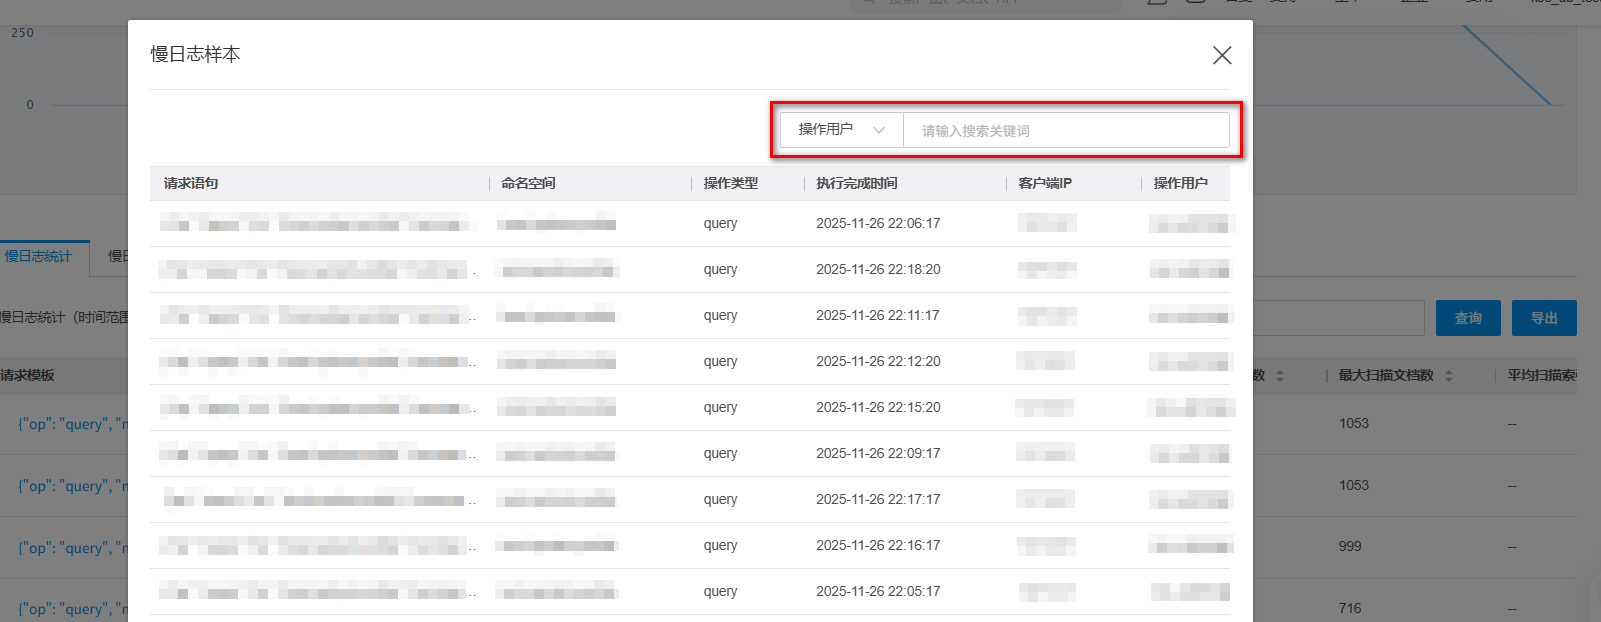Close the 慢日志样本 dialog

[1221, 55]
